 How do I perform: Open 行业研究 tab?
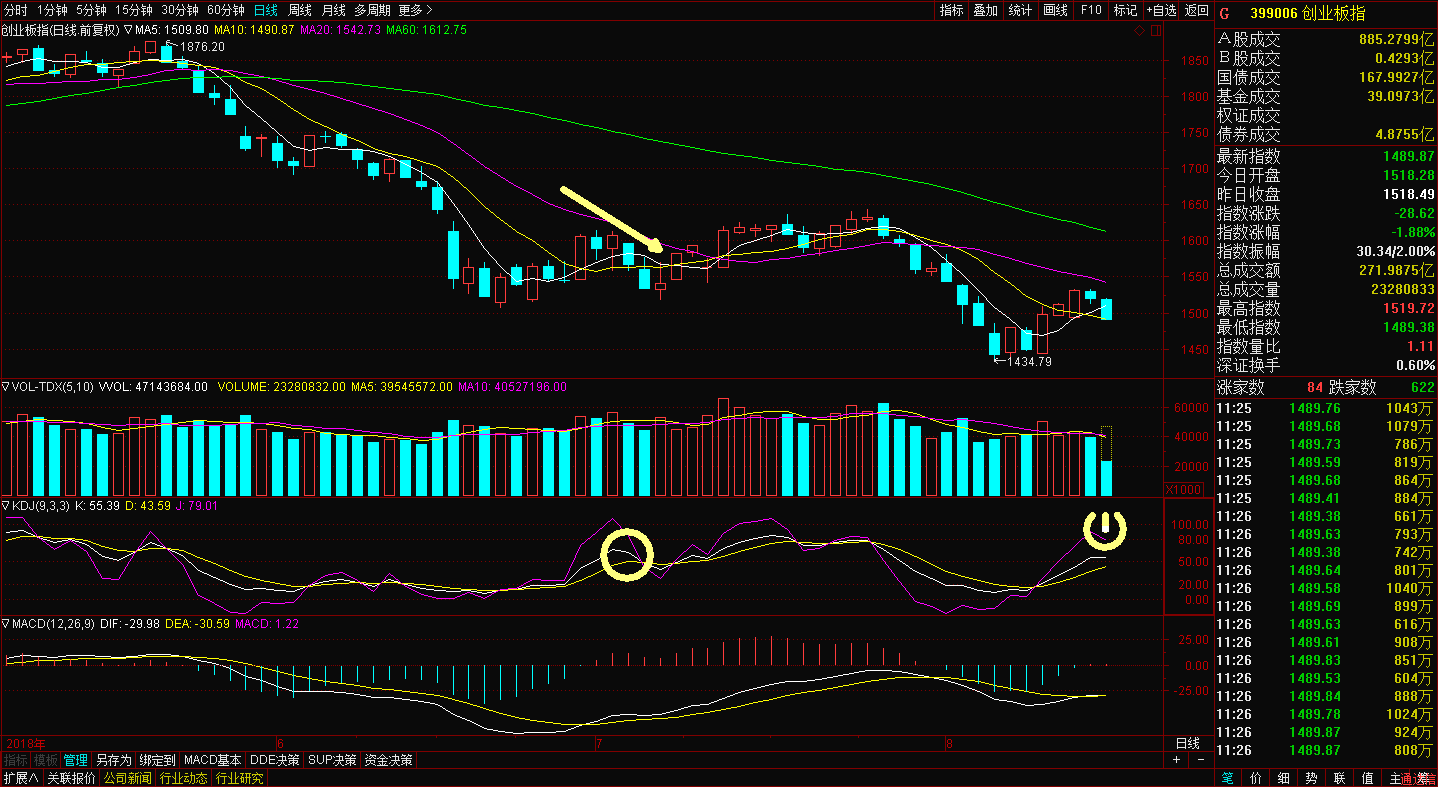[x=239, y=778]
